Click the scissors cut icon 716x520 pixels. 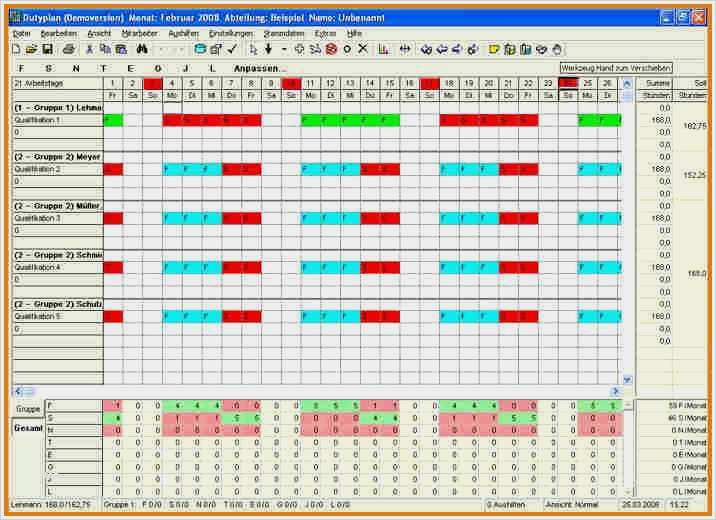(x=90, y=49)
